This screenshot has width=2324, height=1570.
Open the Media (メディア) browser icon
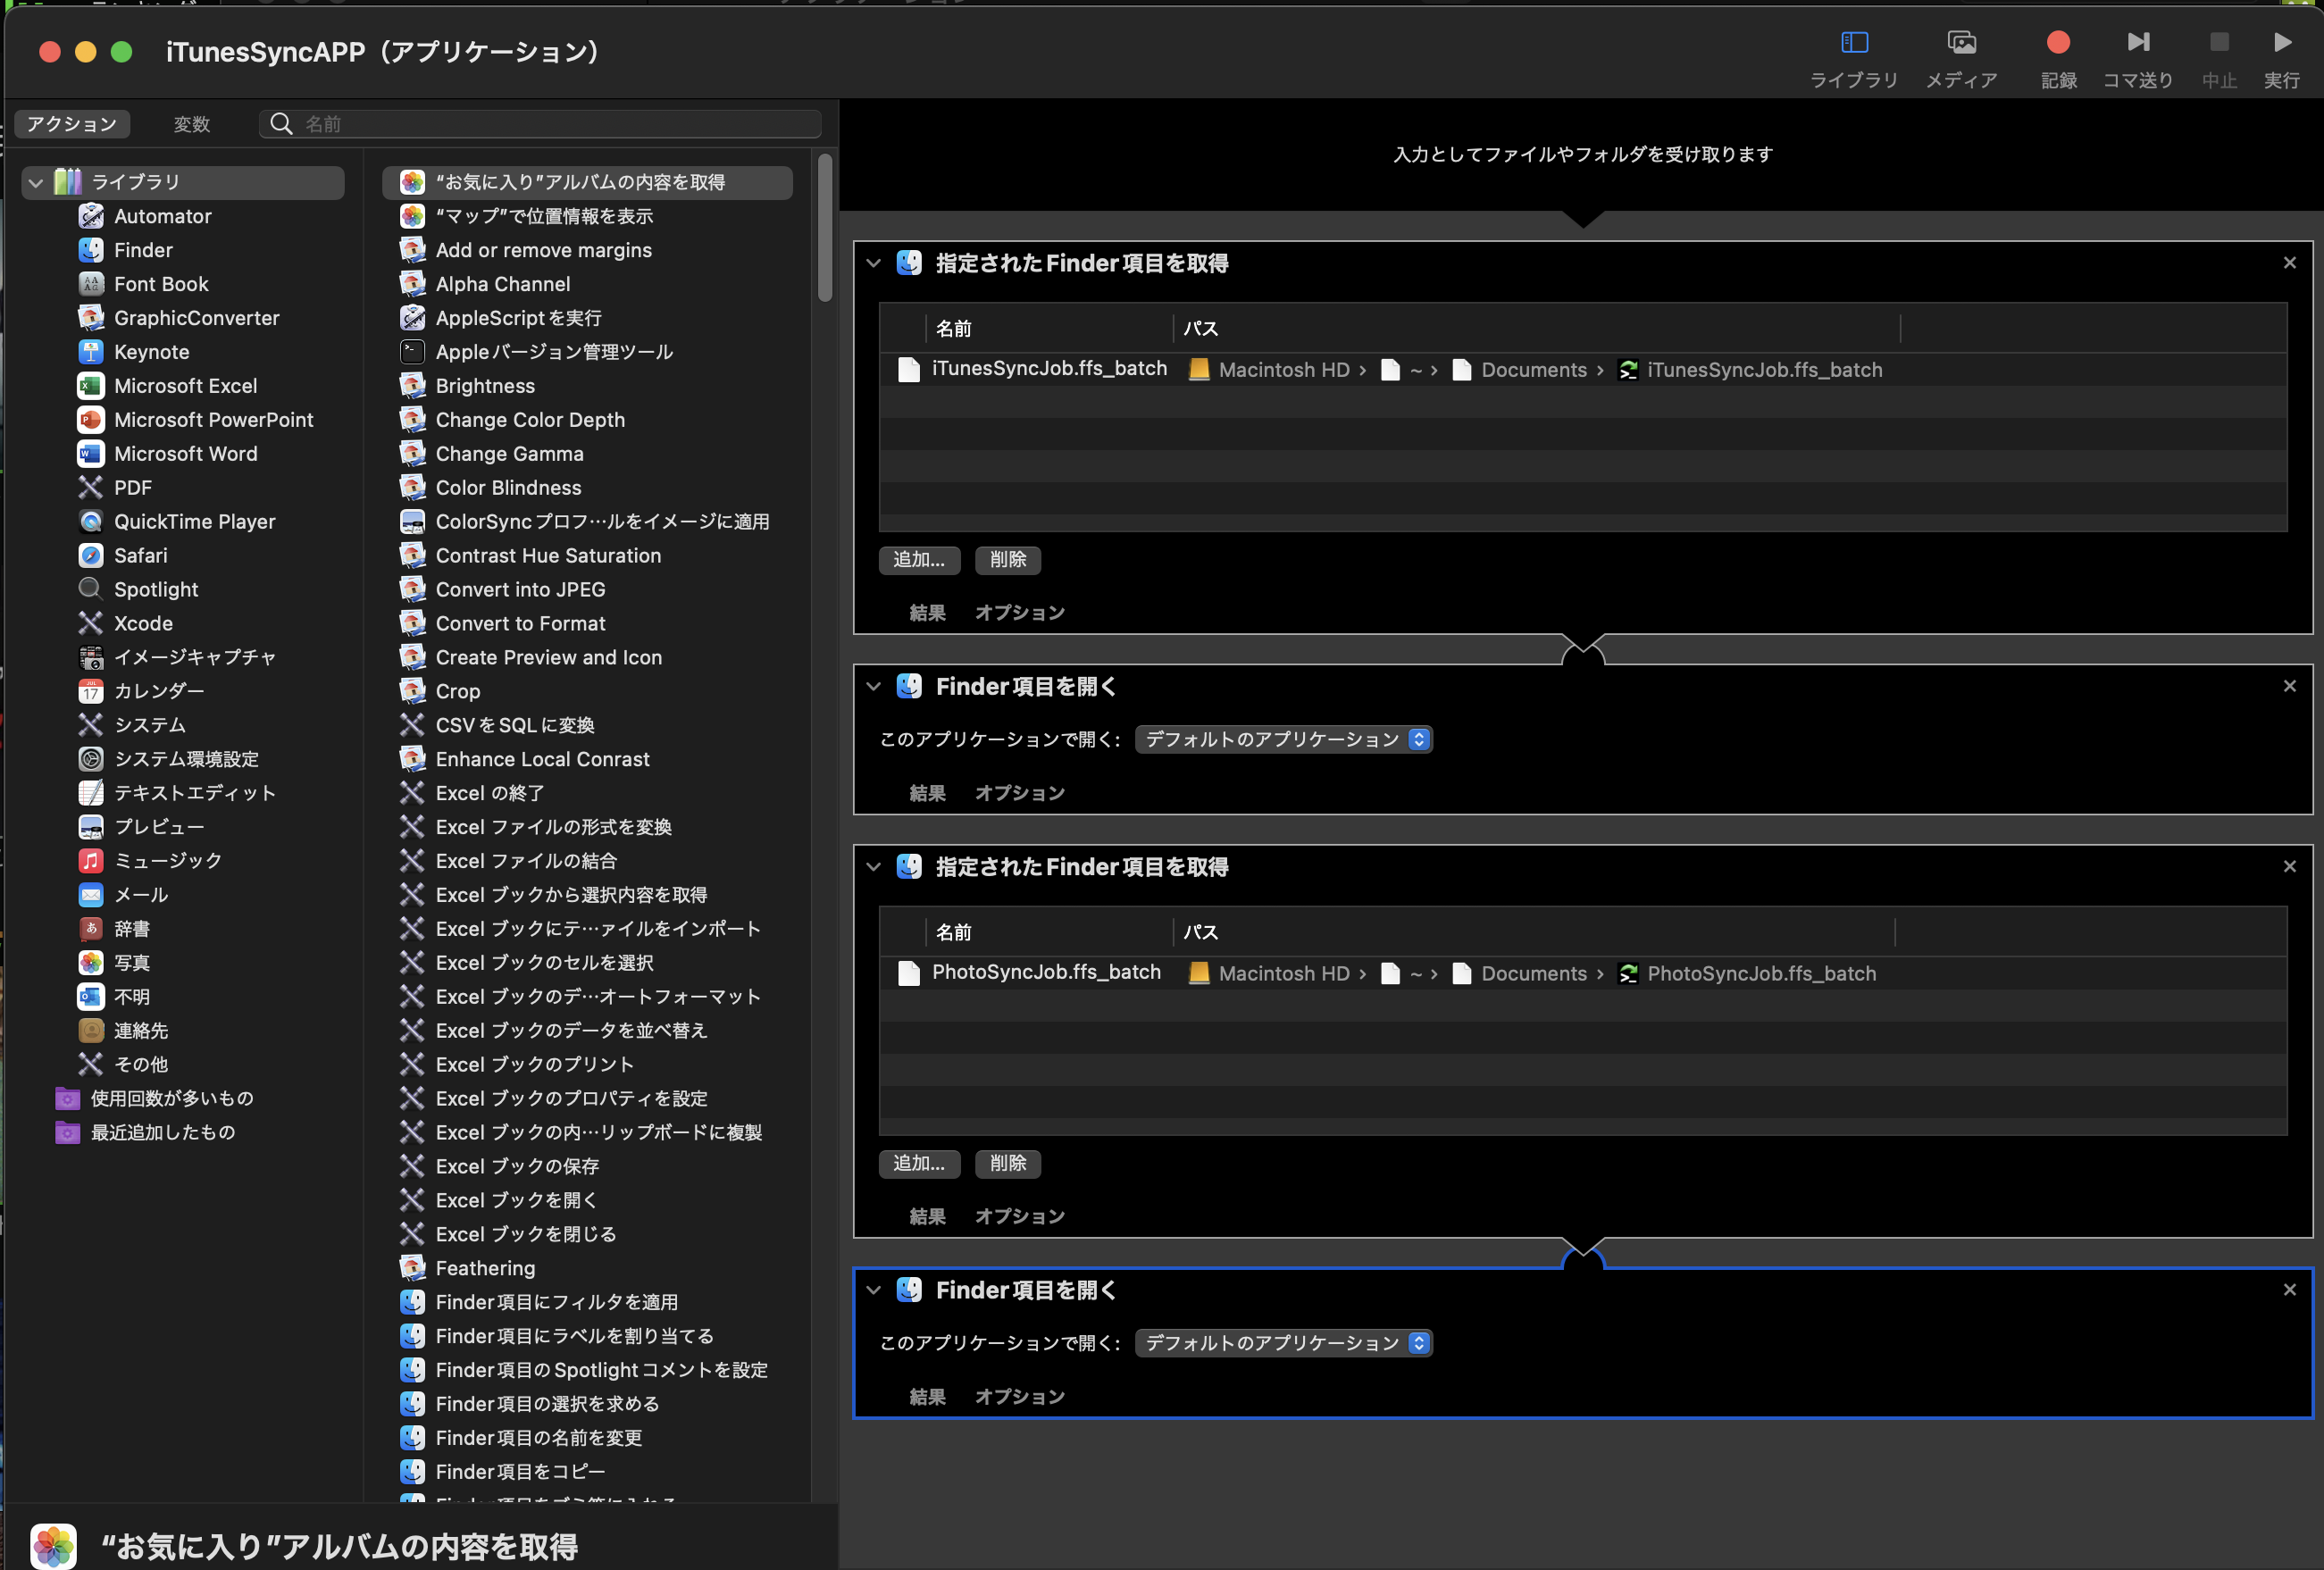click(1961, 43)
